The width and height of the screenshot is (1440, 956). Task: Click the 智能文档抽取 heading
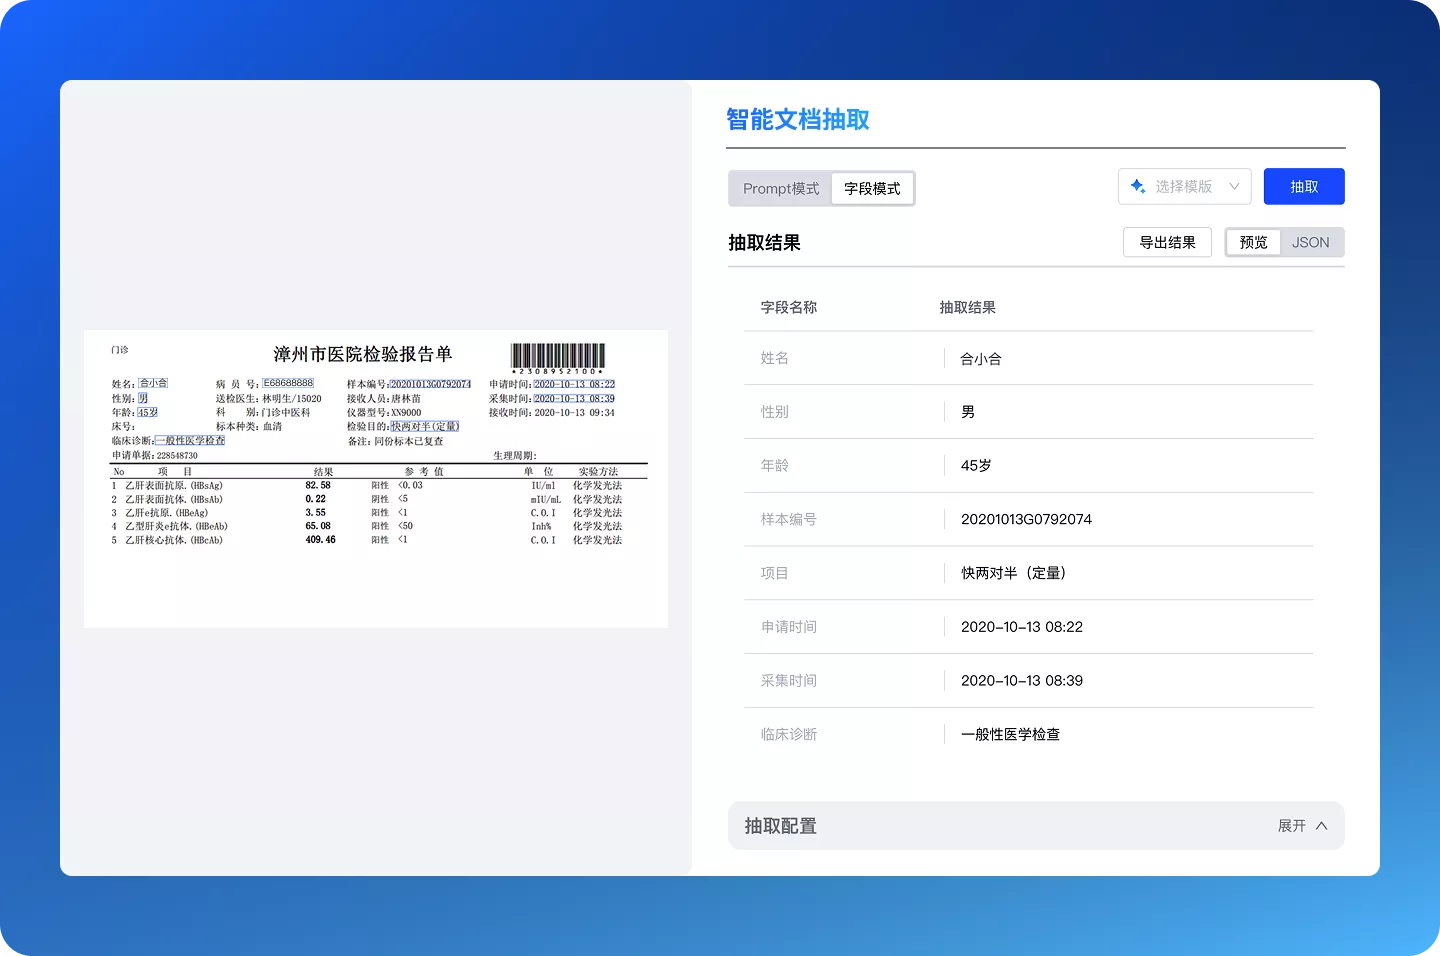[x=797, y=119]
